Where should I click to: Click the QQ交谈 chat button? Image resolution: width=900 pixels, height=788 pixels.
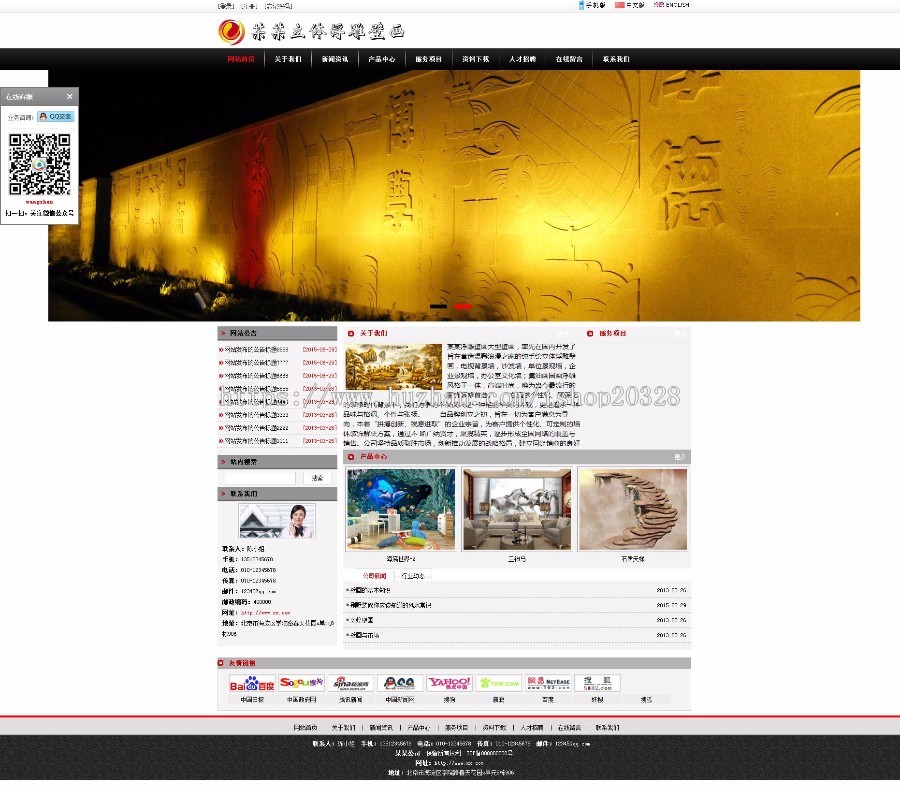[x=56, y=117]
